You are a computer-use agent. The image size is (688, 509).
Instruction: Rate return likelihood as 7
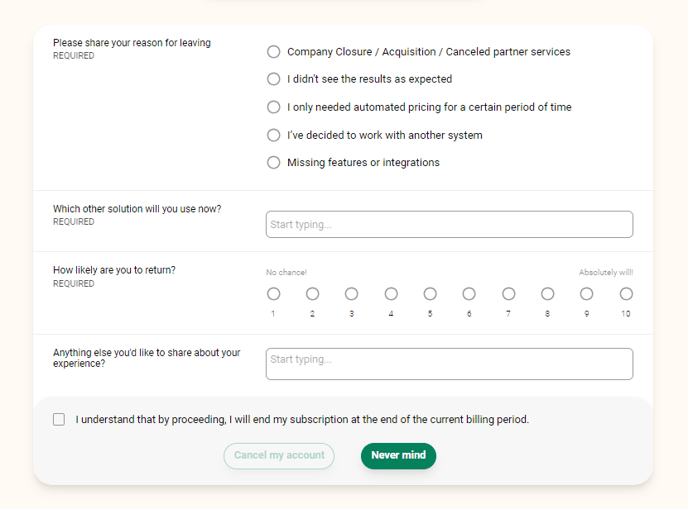click(508, 294)
